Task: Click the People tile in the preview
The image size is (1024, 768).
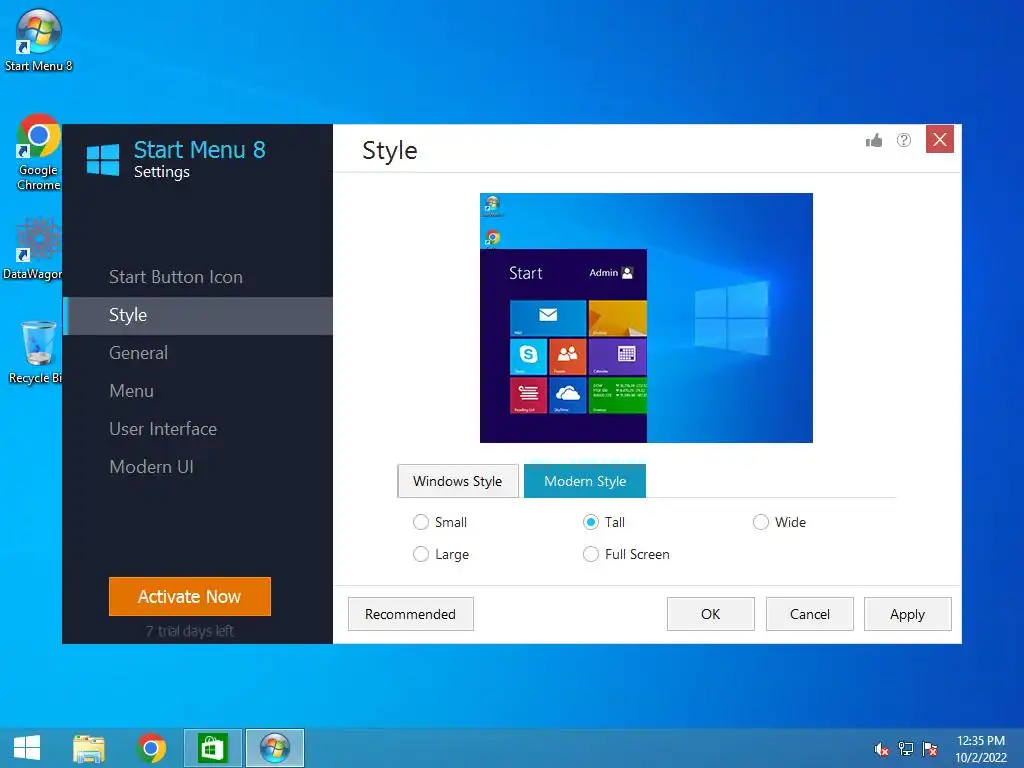Action: pyautogui.click(x=568, y=357)
